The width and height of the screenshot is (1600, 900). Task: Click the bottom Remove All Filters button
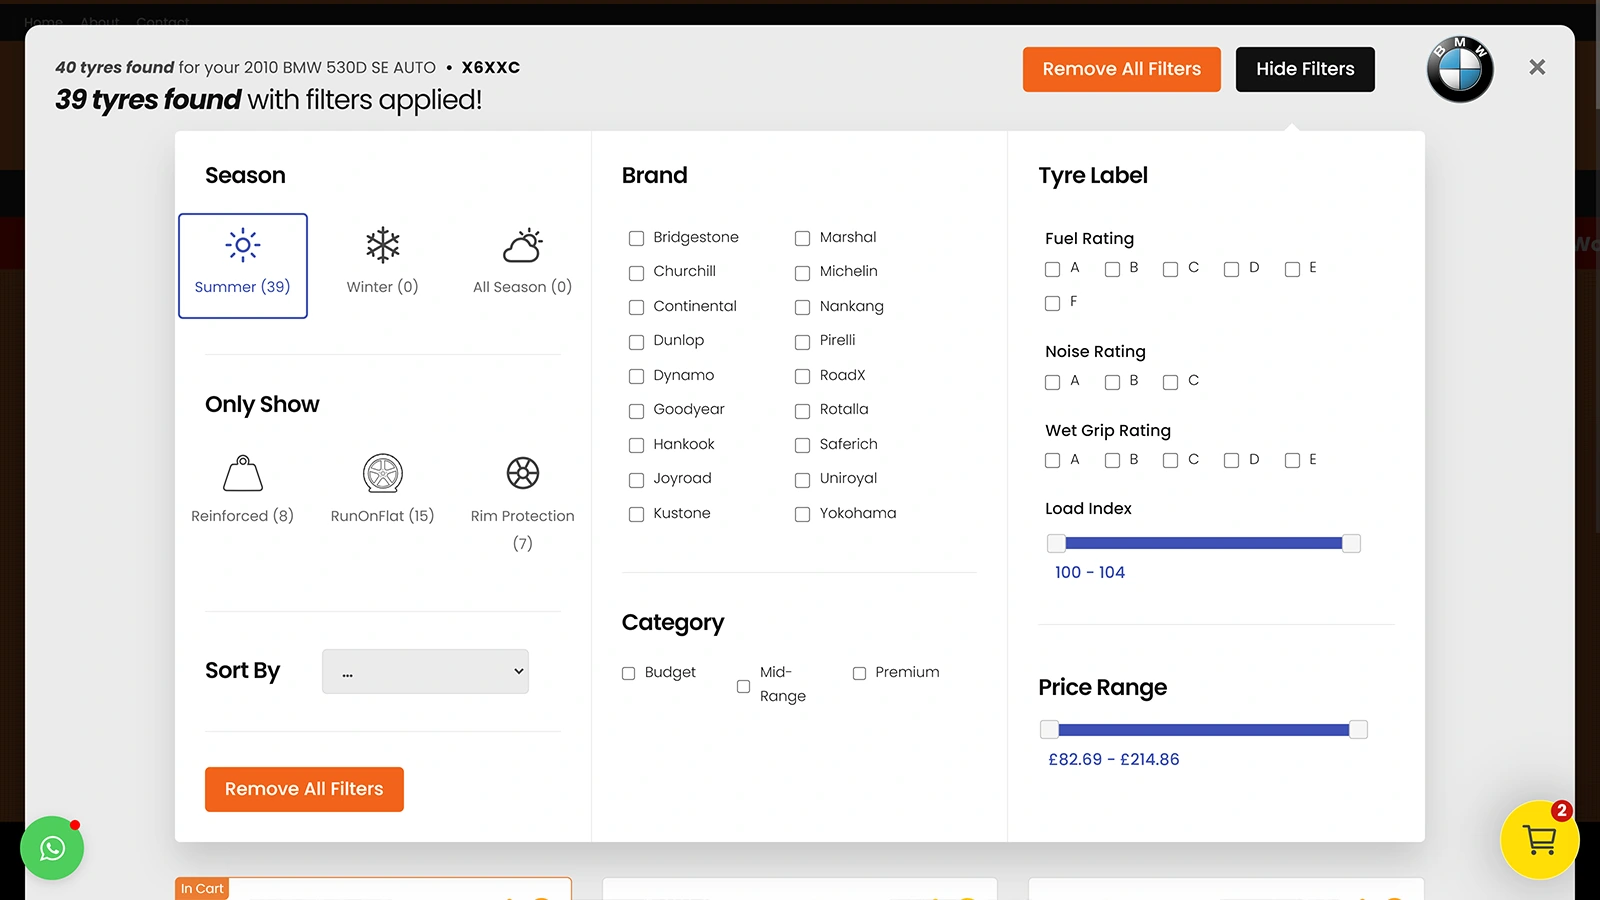pos(304,789)
